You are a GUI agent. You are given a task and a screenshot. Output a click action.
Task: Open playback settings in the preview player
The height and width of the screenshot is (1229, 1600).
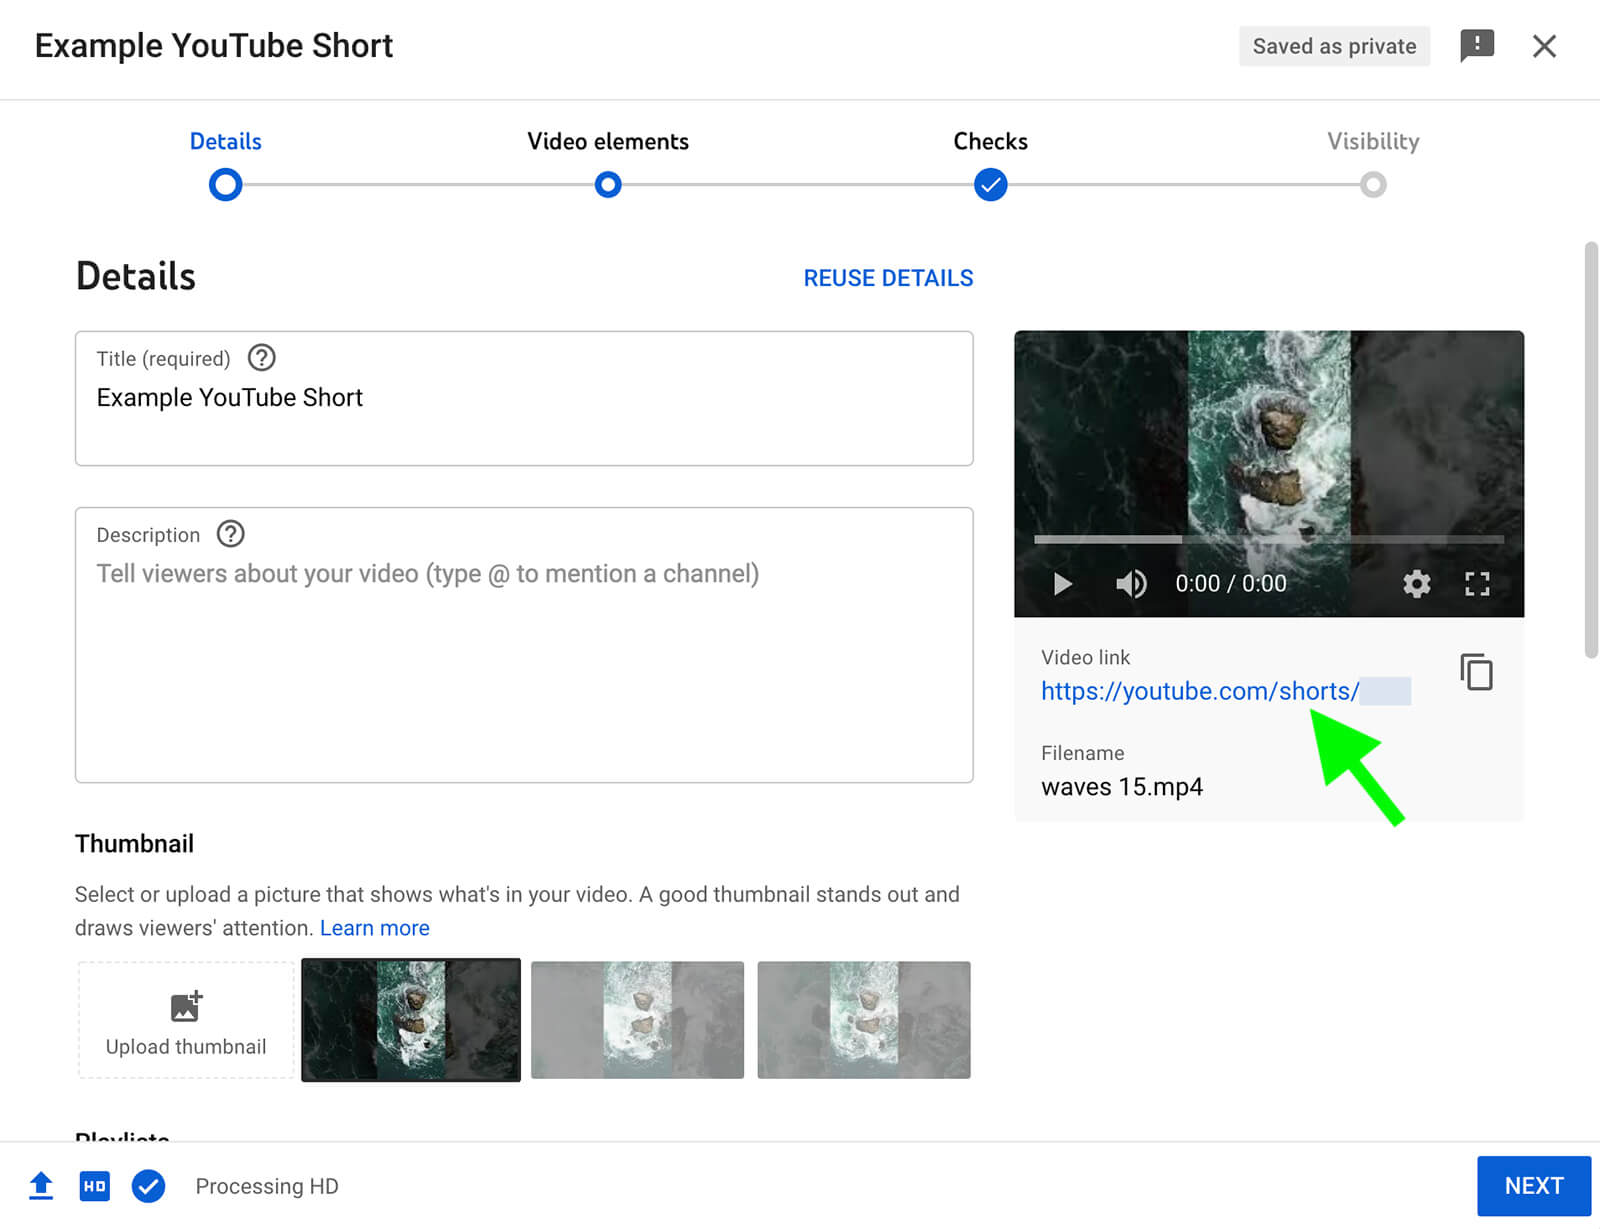coord(1417,583)
